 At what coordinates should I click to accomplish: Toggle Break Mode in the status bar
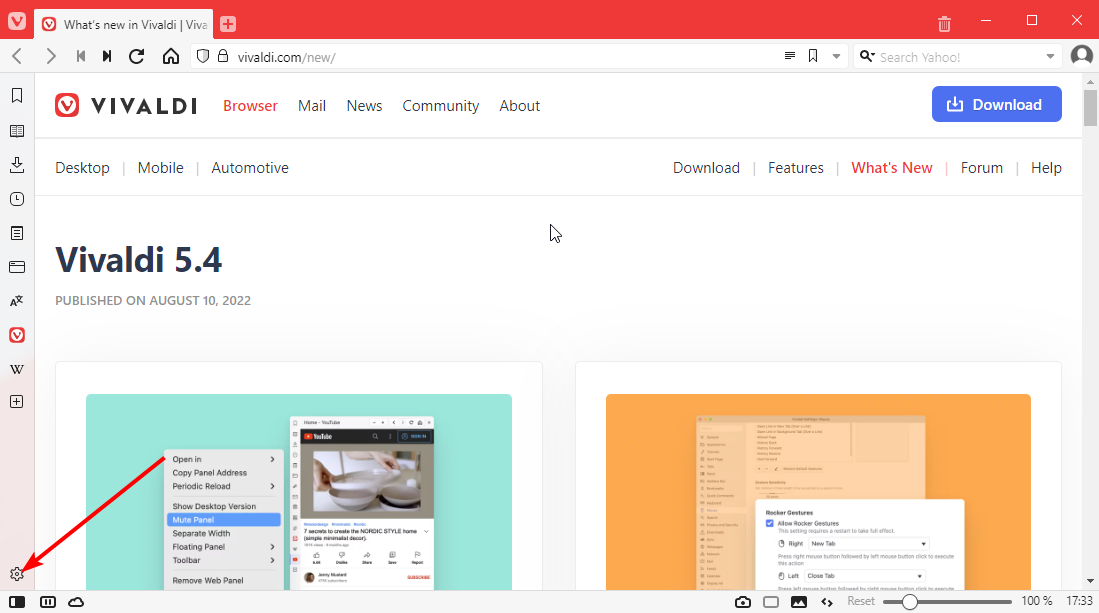48,602
